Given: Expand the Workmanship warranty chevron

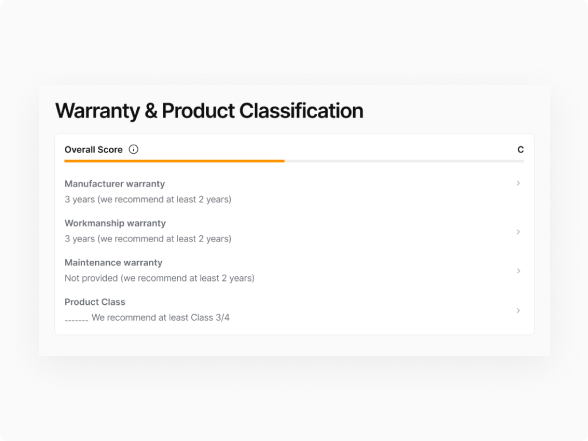Looking at the screenshot, I should pyautogui.click(x=518, y=232).
